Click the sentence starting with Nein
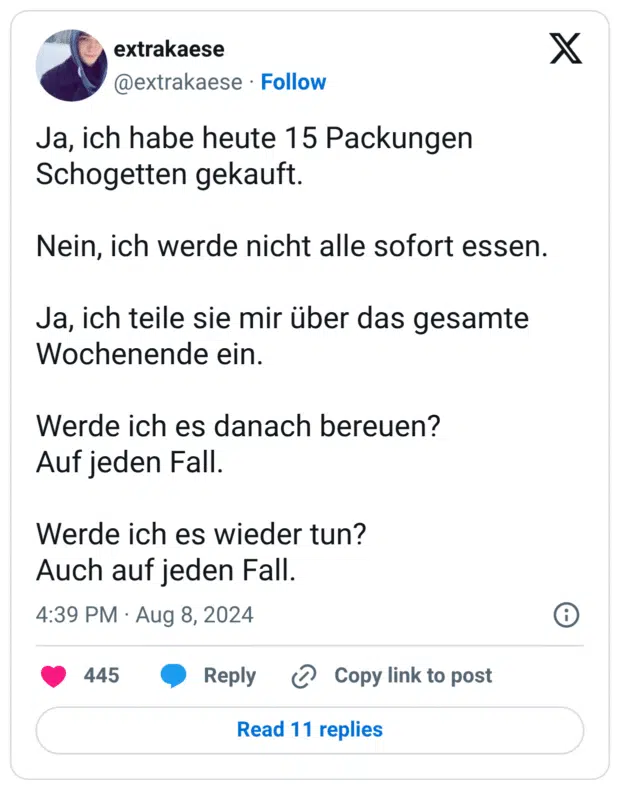The width and height of the screenshot is (620, 790). pos(292,247)
